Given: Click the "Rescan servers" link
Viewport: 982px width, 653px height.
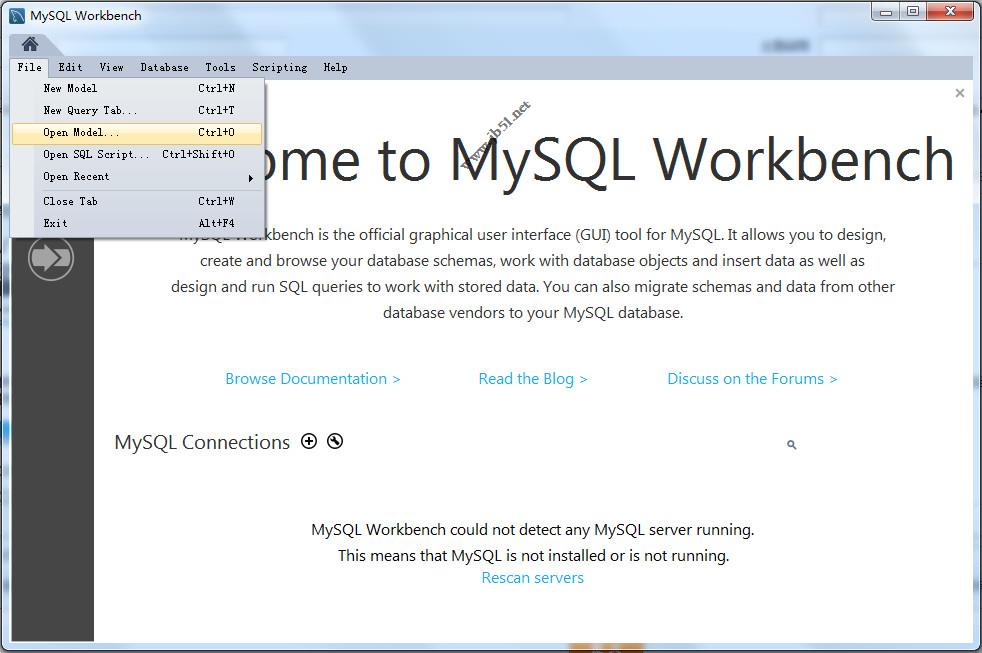Looking at the screenshot, I should (532, 577).
